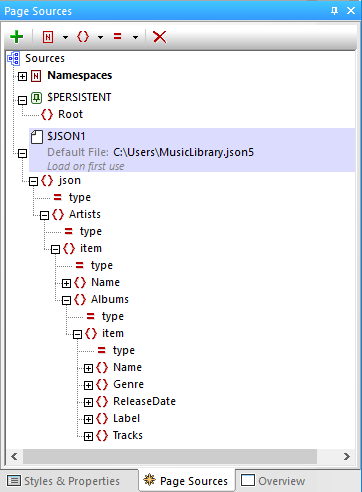Image resolution: width=362 pixels, height=492 pixels.
Task: Collapse the Artists node
Action: [x=44, y=216]
